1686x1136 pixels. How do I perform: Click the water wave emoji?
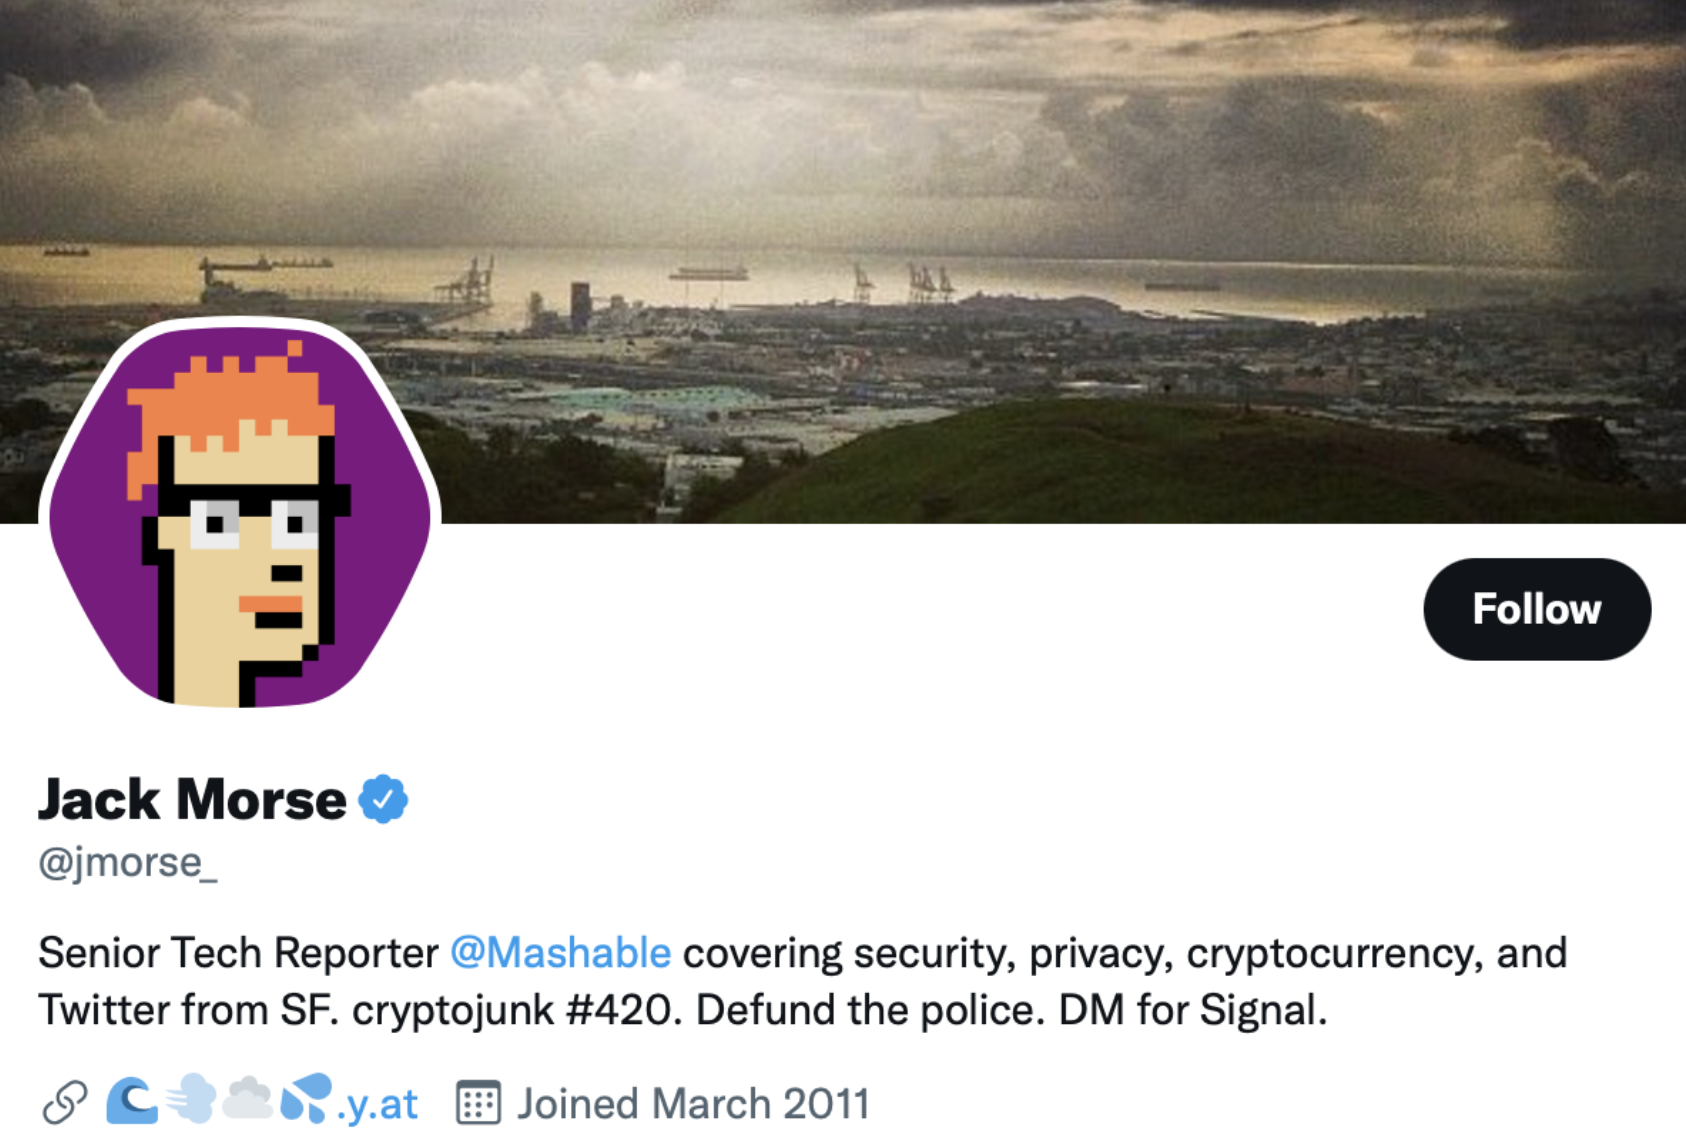click(132, 1101)
